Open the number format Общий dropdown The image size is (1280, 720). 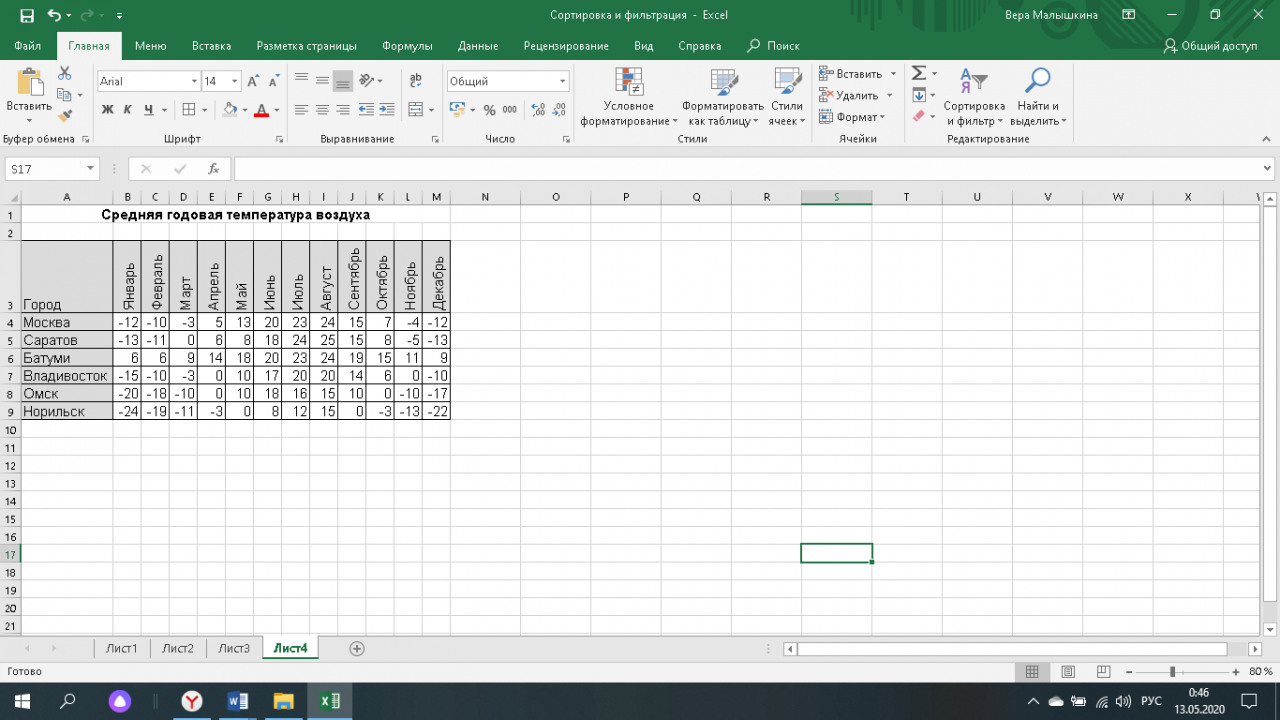tap(563, 81)
